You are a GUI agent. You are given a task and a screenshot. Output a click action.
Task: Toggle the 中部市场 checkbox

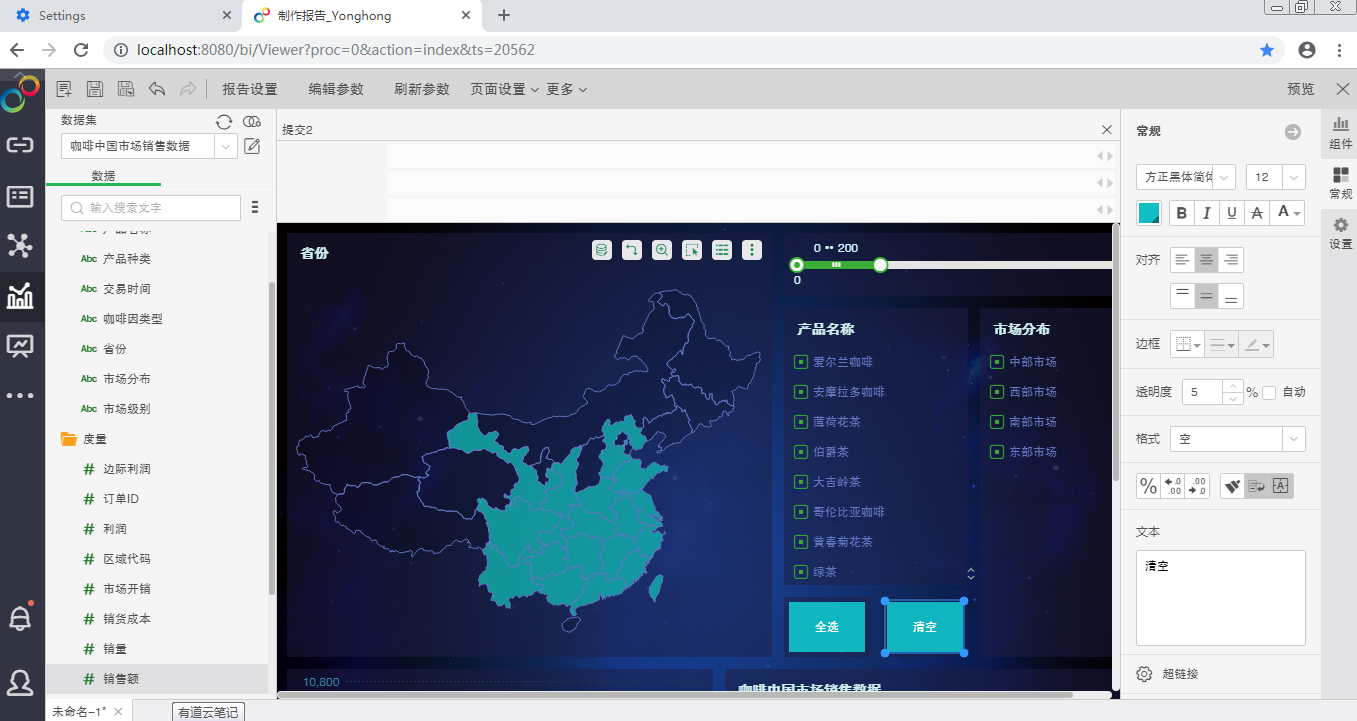(997, 362)
